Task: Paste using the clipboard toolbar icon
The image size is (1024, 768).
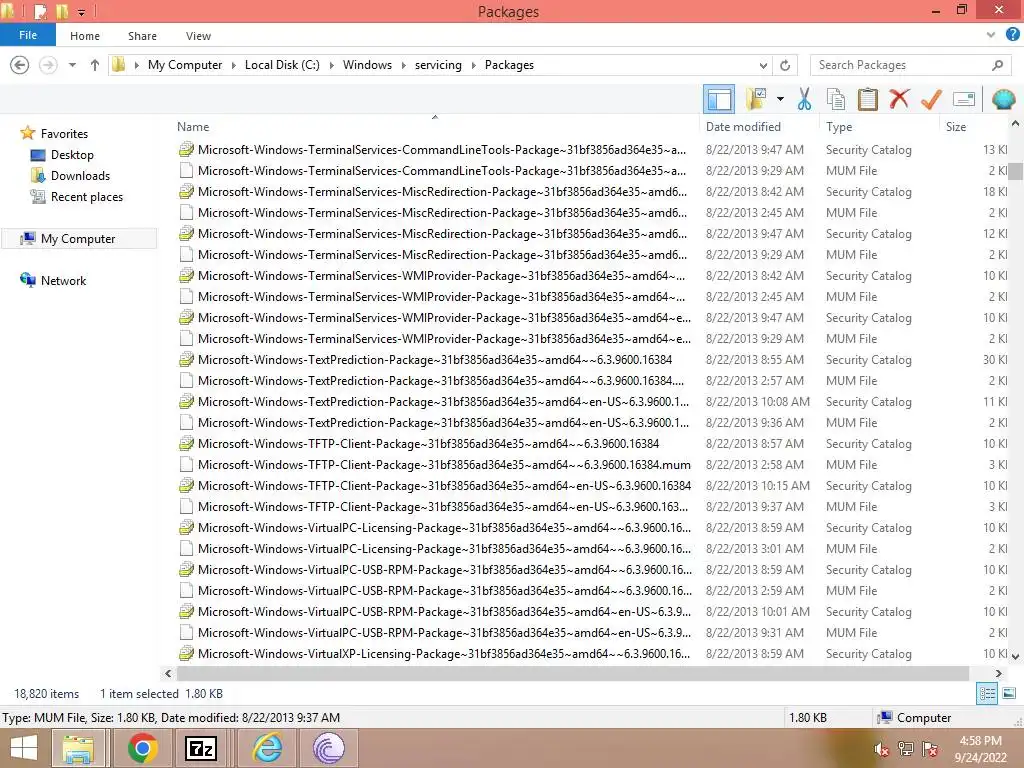Action: (867, 99)
